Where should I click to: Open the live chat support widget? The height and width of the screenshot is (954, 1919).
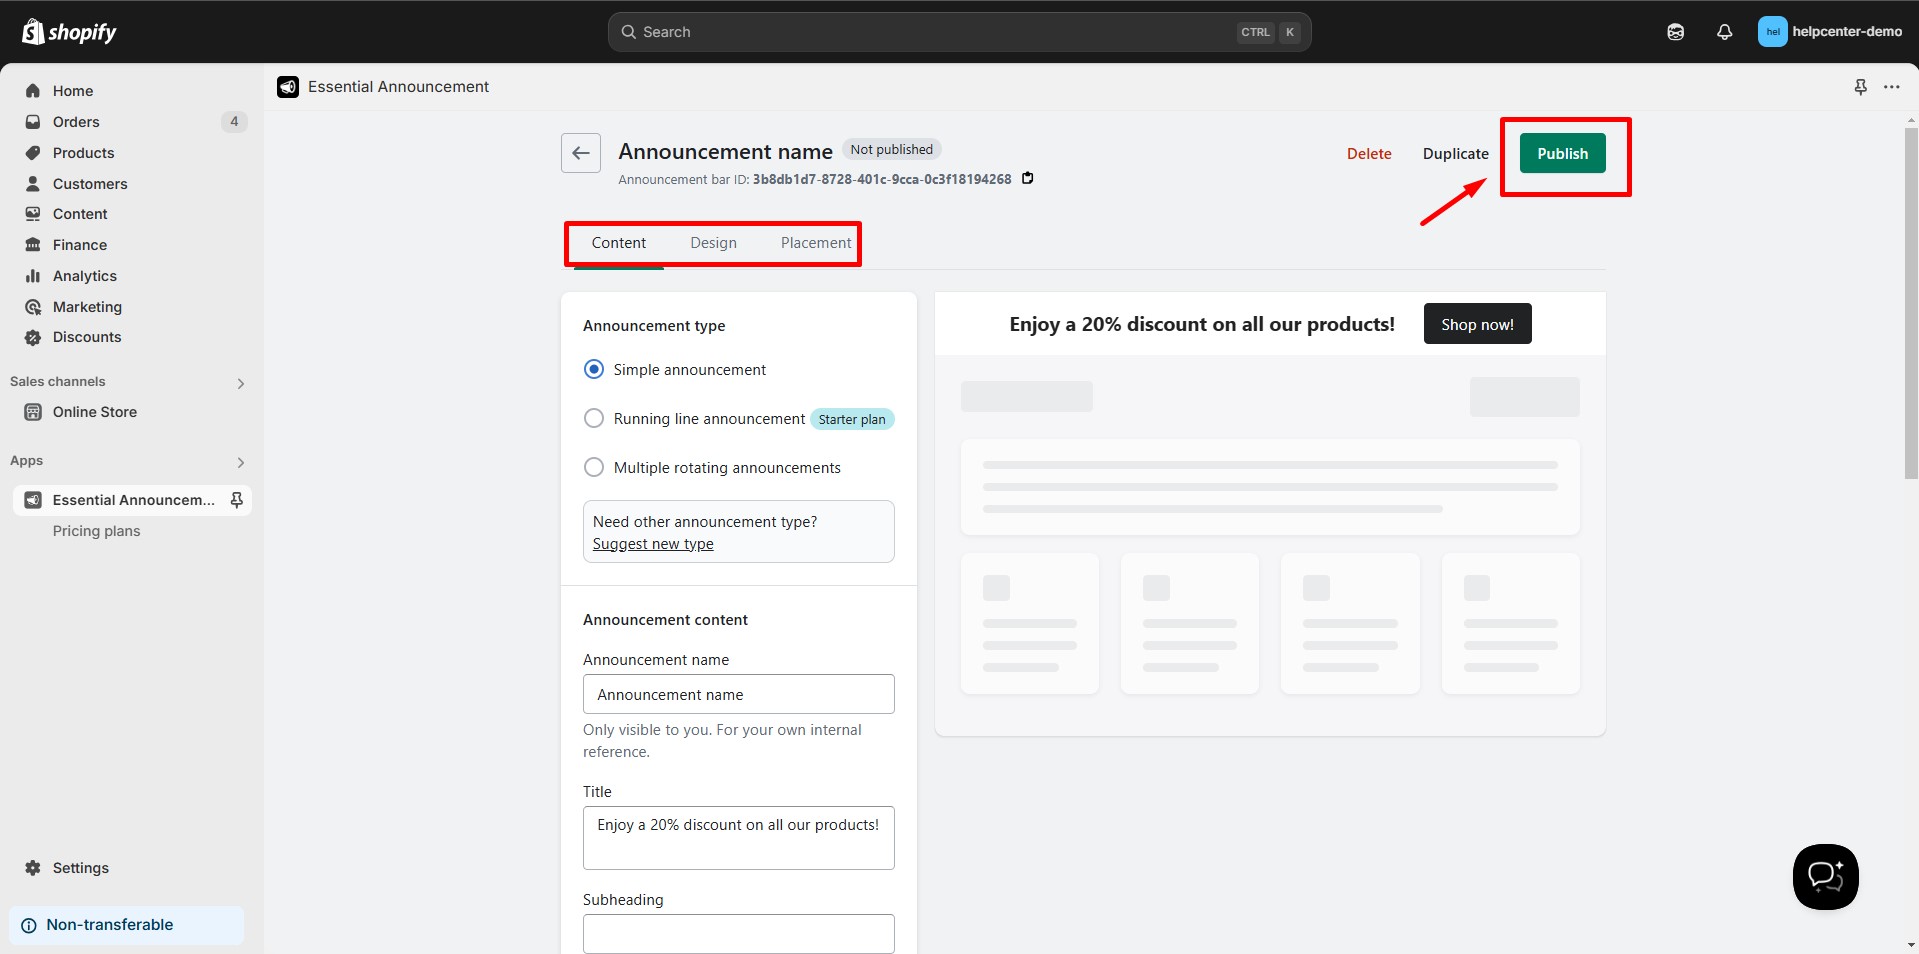click(1825, 877)
